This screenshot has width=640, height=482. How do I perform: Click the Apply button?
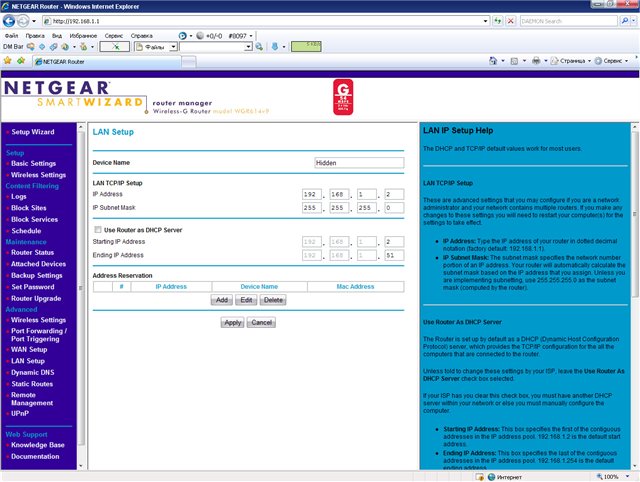pyautogui.click(x=233, y=322)
